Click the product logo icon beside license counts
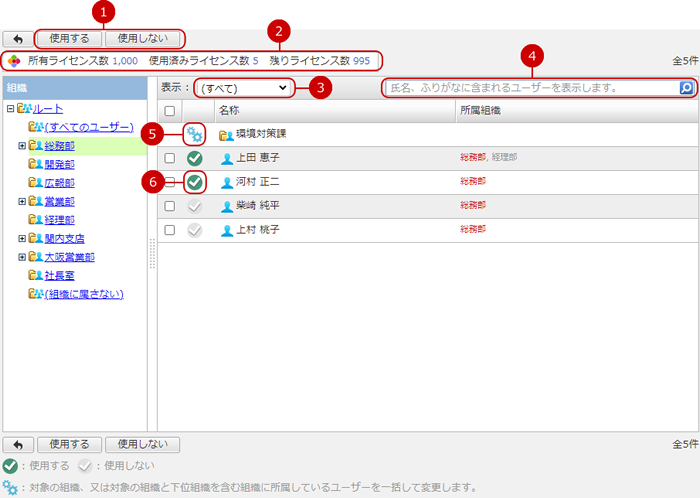This screenshot has width=700, height=498. (x=14, y=61)
